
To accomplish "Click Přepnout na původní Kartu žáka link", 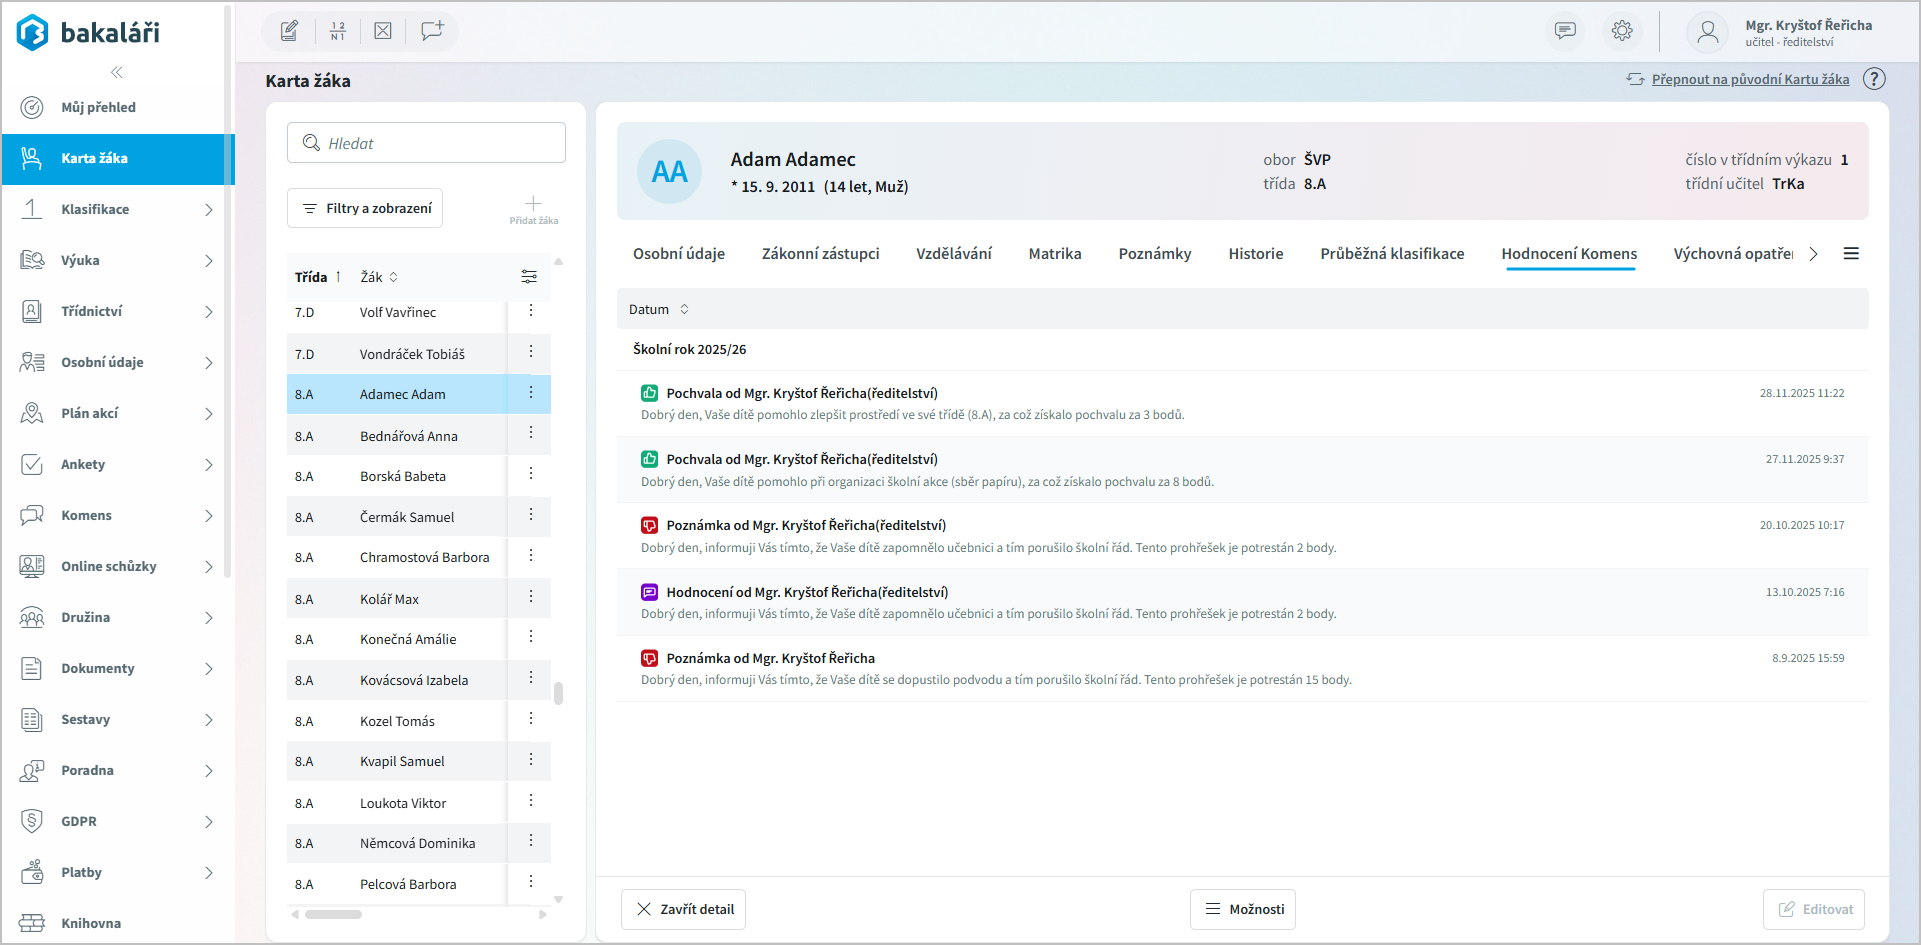I will click(1749, 79).
